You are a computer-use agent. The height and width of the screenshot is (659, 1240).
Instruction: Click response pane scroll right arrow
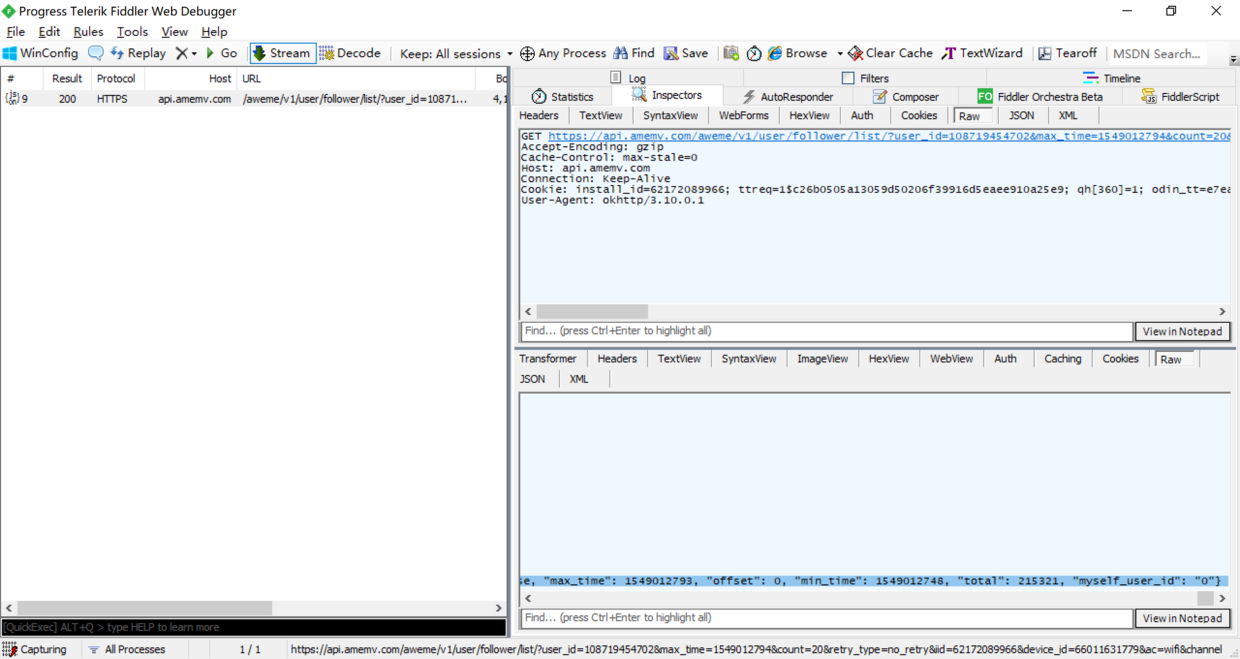tap(1222, 598)
